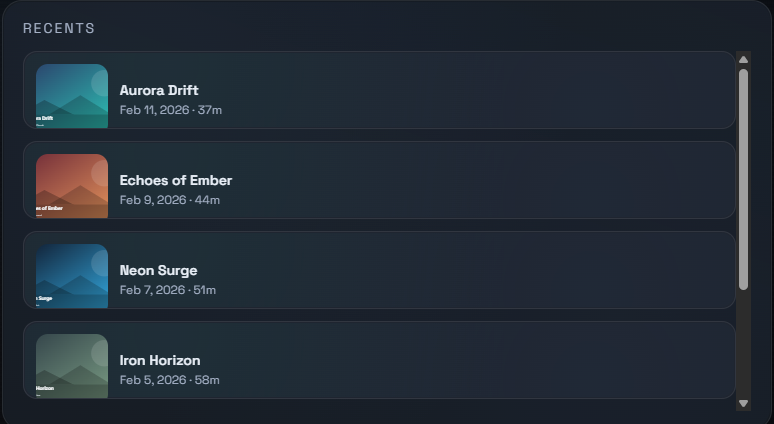Click the Feb 11, 2026 · 37m date line

coord(171,109)
